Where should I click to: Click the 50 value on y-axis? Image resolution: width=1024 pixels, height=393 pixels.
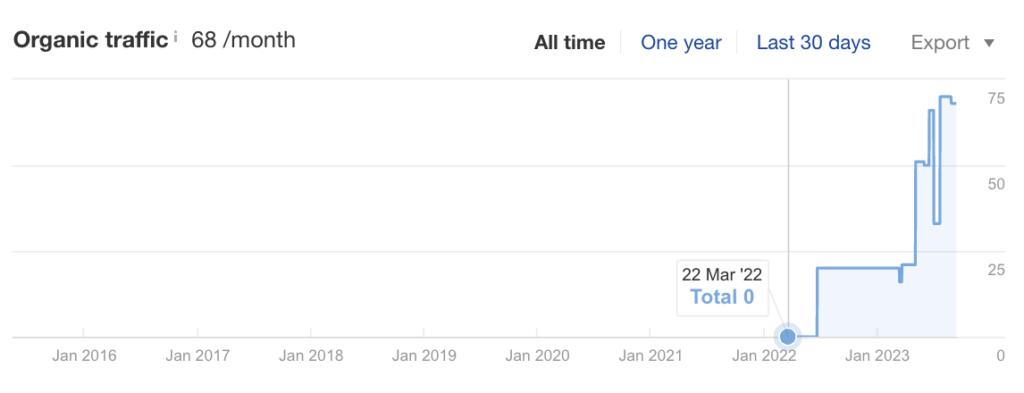click(x=996, y=184)
